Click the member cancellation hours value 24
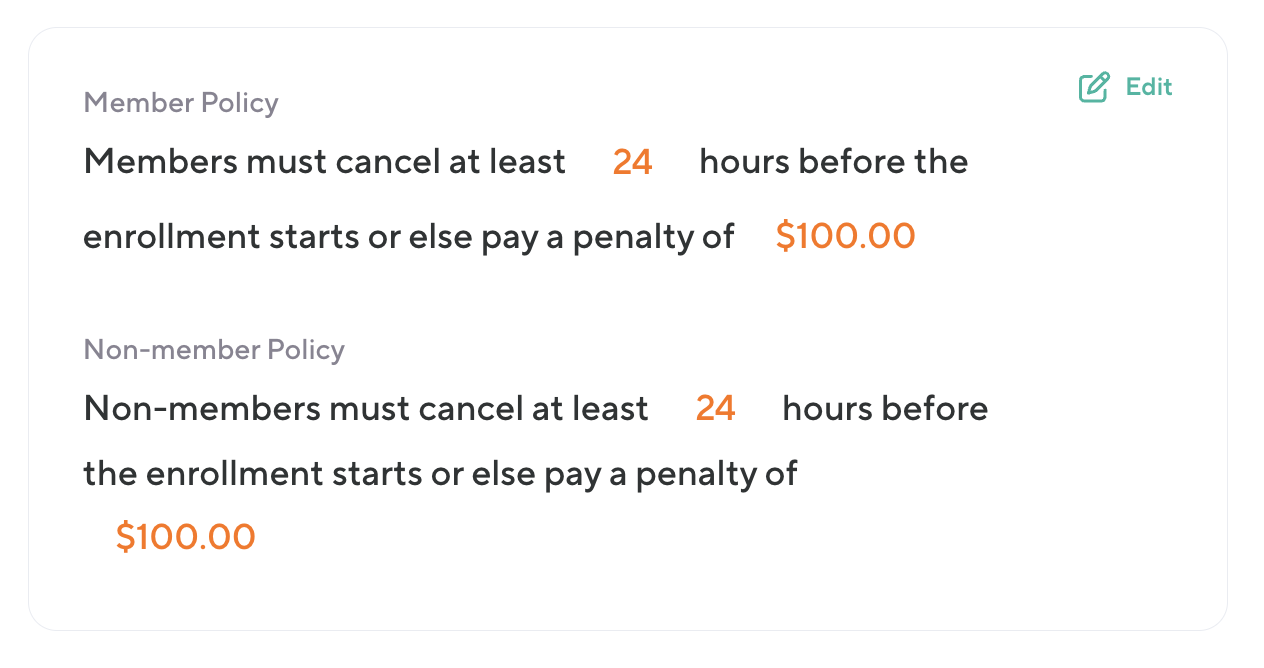Screen dimensions: 1264x668 pos(632,162)
